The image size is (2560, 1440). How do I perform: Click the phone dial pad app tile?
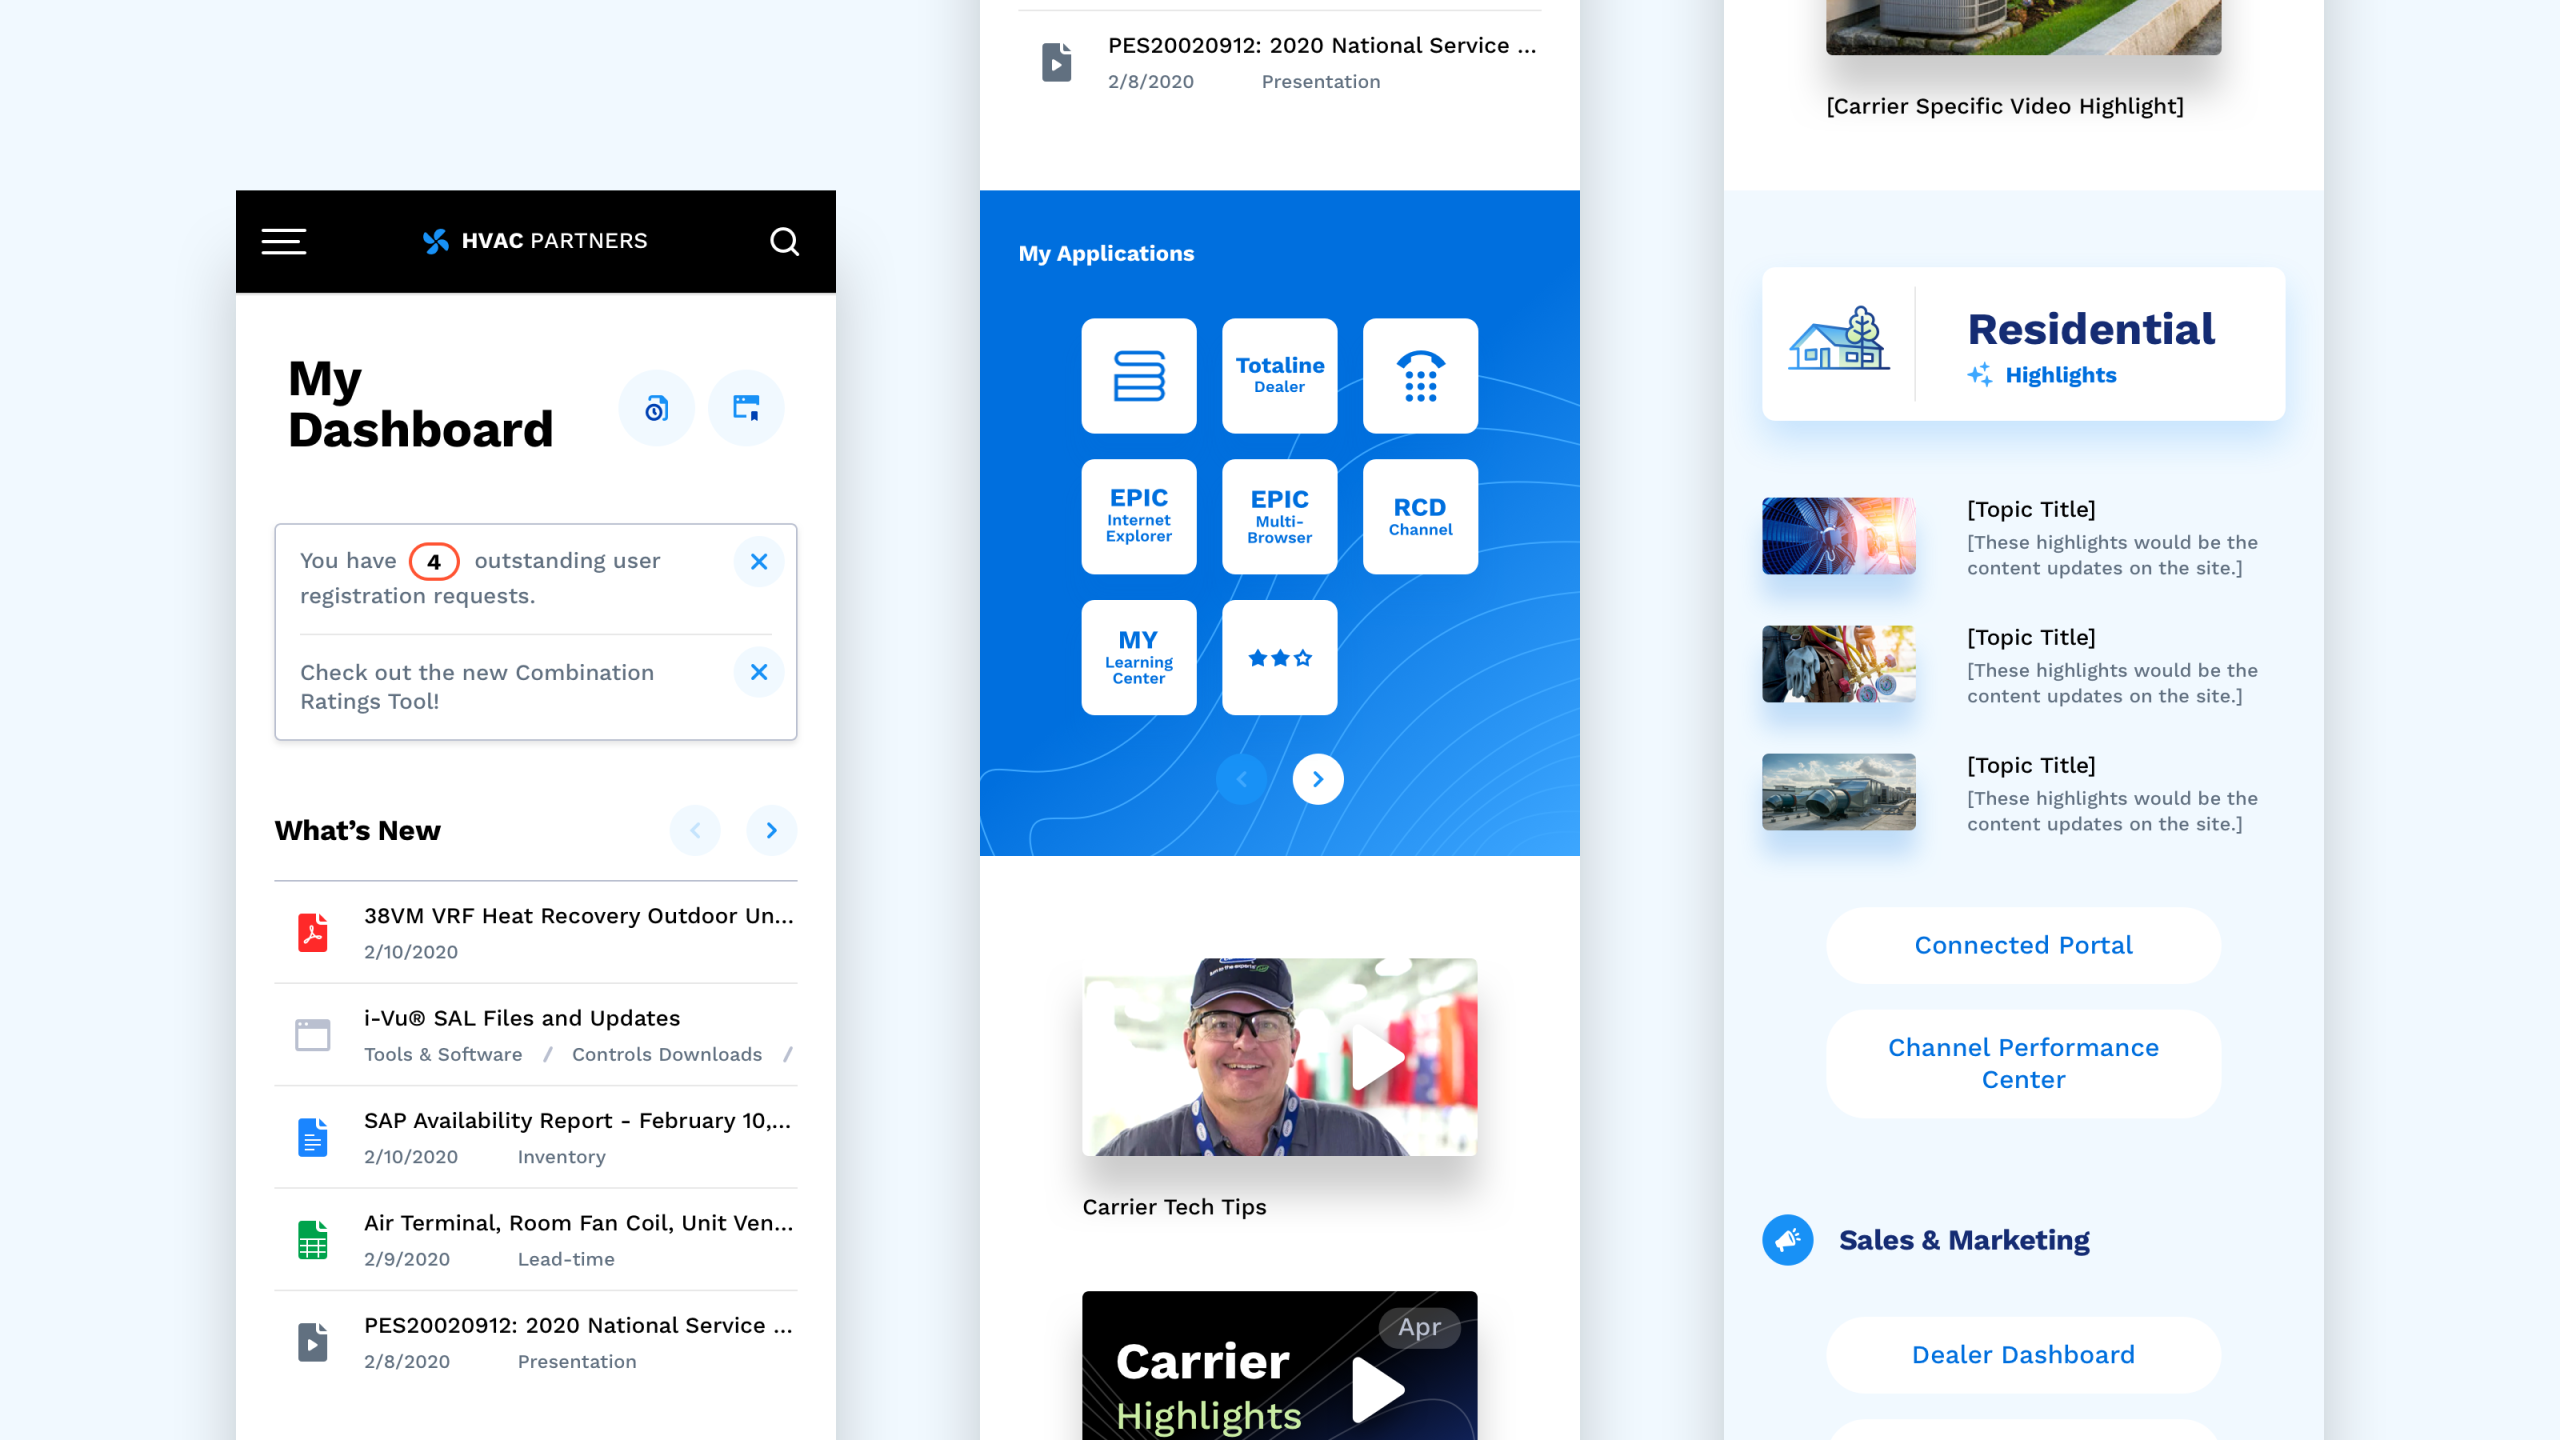coord(1420,376)
